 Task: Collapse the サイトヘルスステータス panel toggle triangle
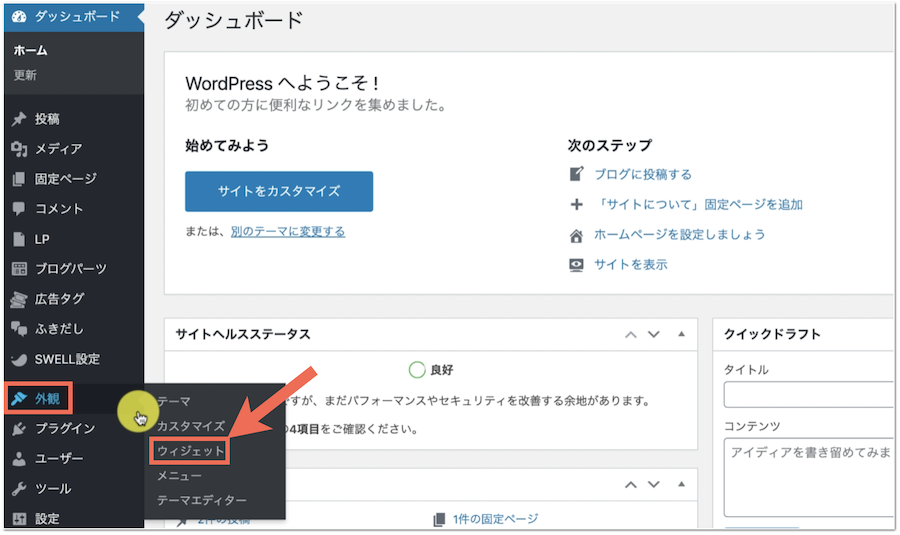click(x=681, y=334)
